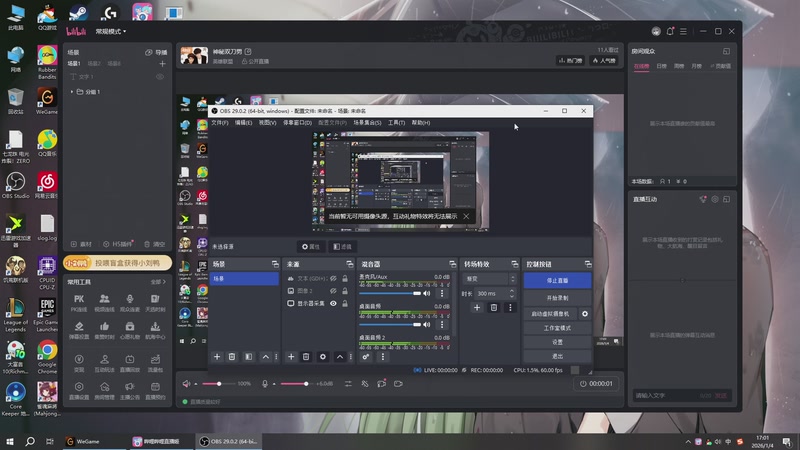
Task: Open 观众连麦 microphone tool in bilibili
Action: click(130, 303)
